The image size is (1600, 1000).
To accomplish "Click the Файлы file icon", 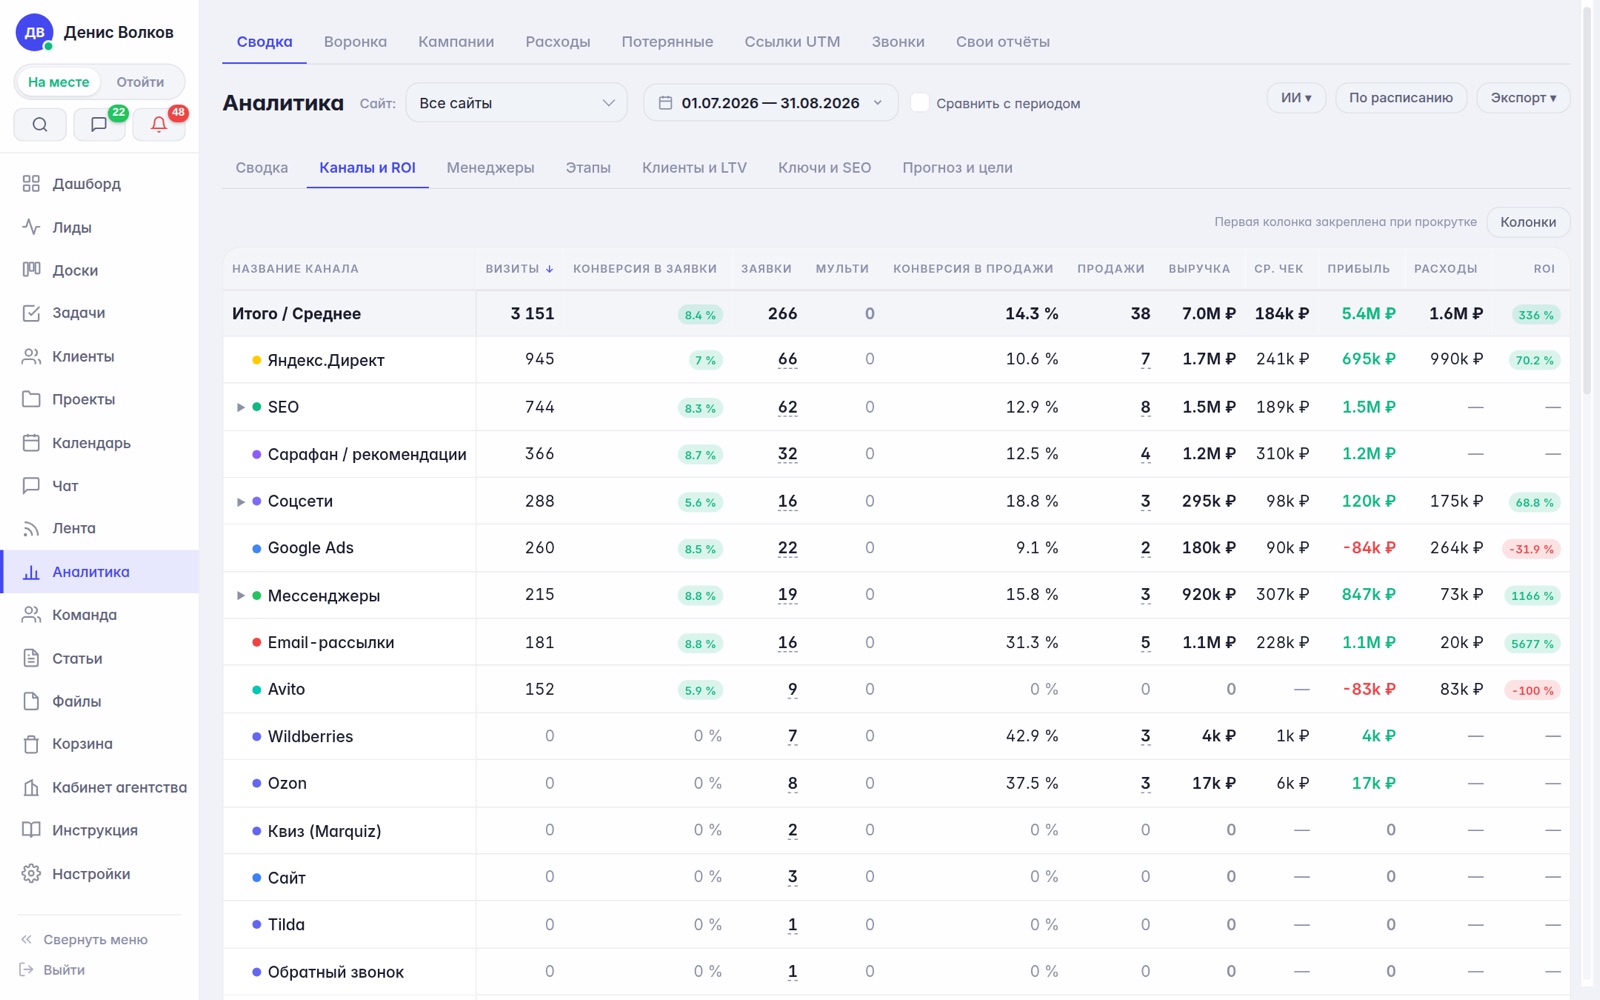I will [31, 701].
